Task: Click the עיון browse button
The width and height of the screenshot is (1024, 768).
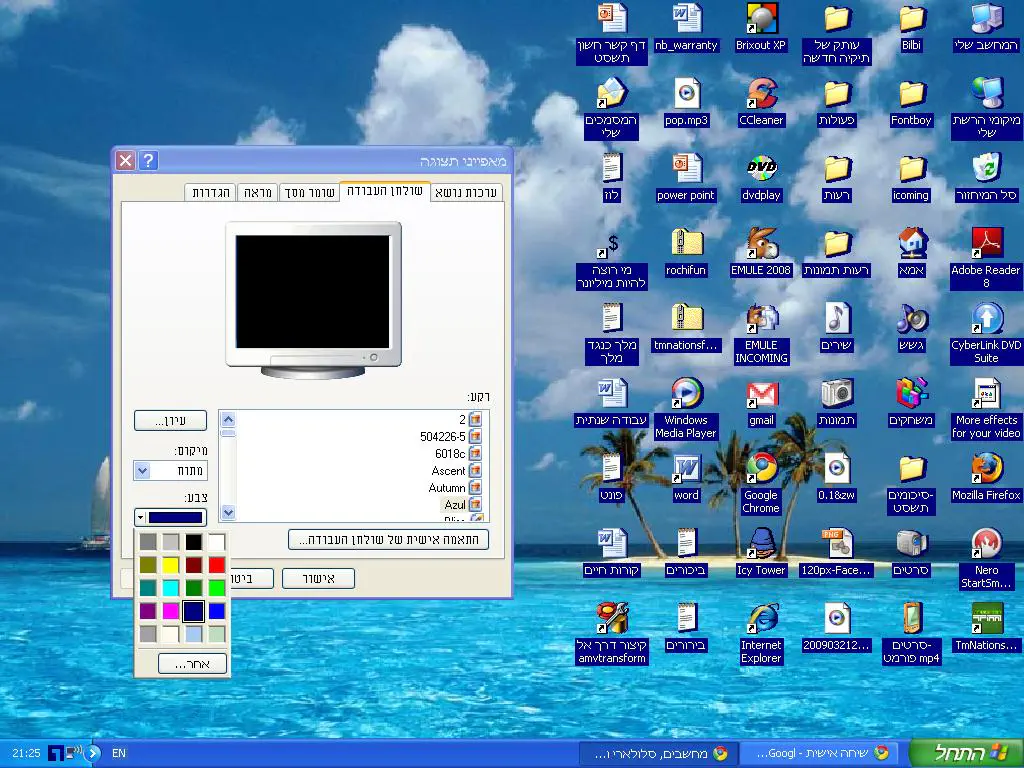Action: 170,421
